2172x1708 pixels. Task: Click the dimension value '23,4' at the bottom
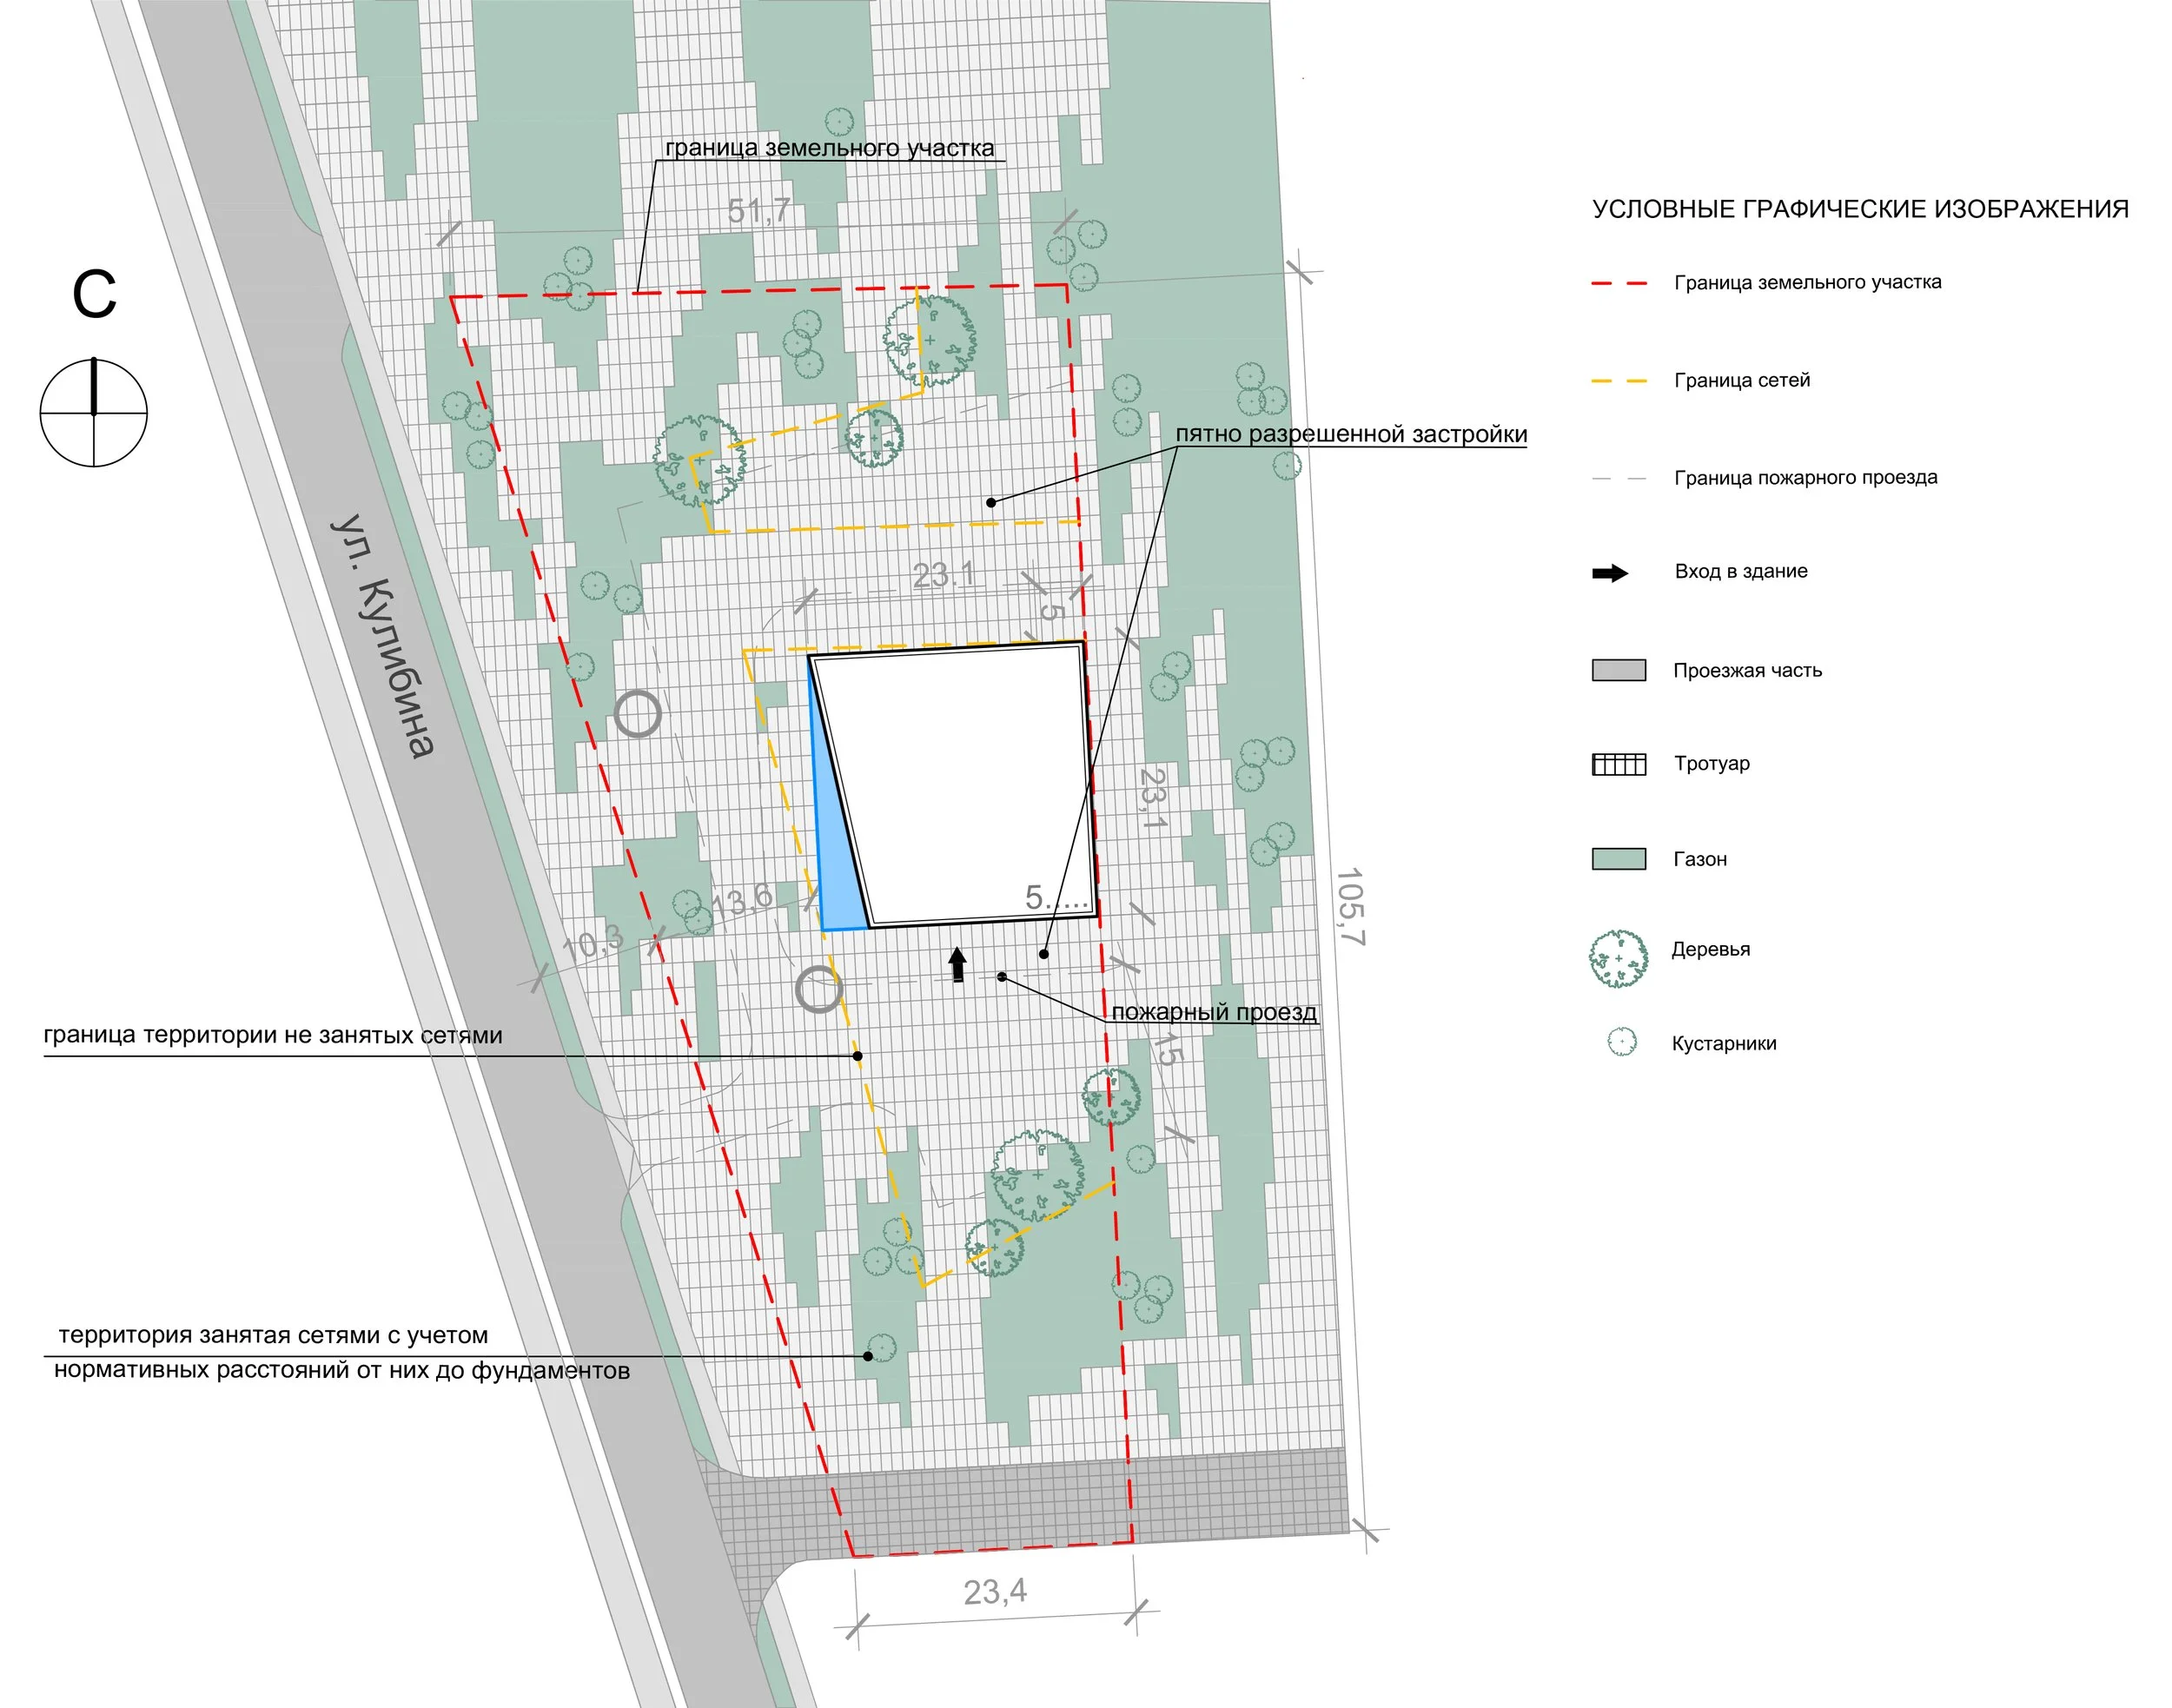[995, 1592]
